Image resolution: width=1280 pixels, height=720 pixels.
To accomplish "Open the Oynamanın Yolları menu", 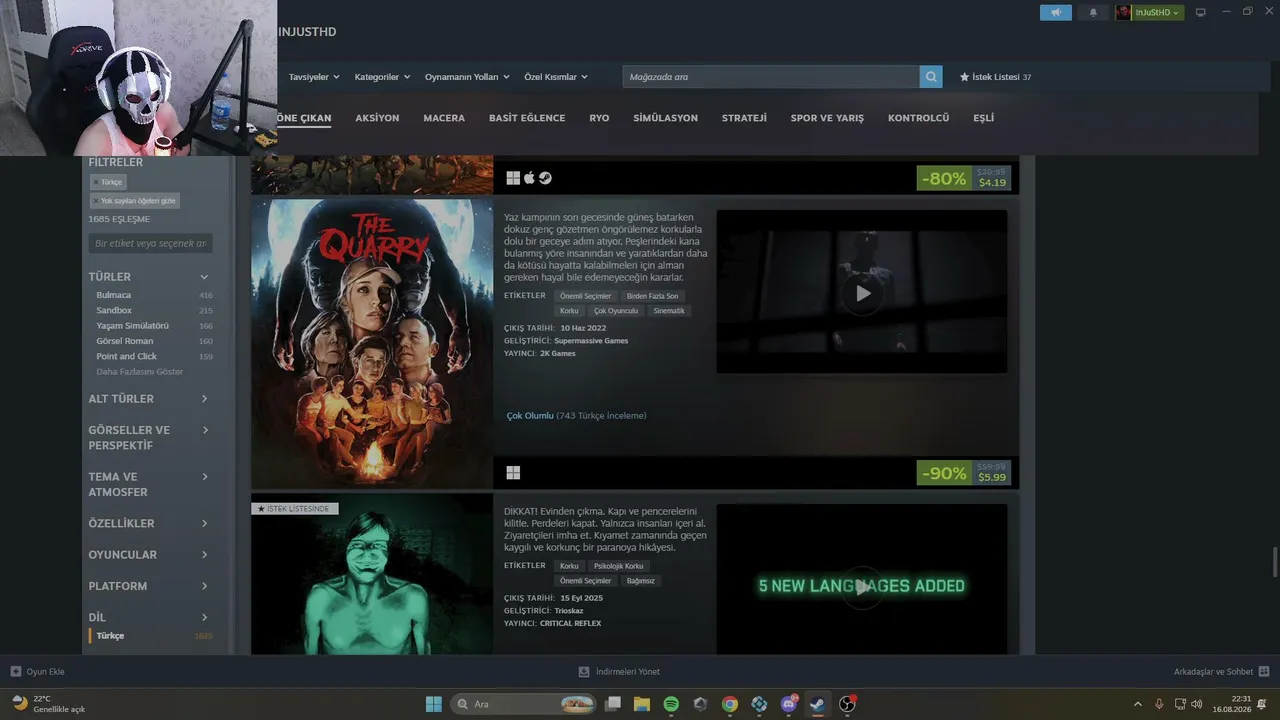I will 467,77.
